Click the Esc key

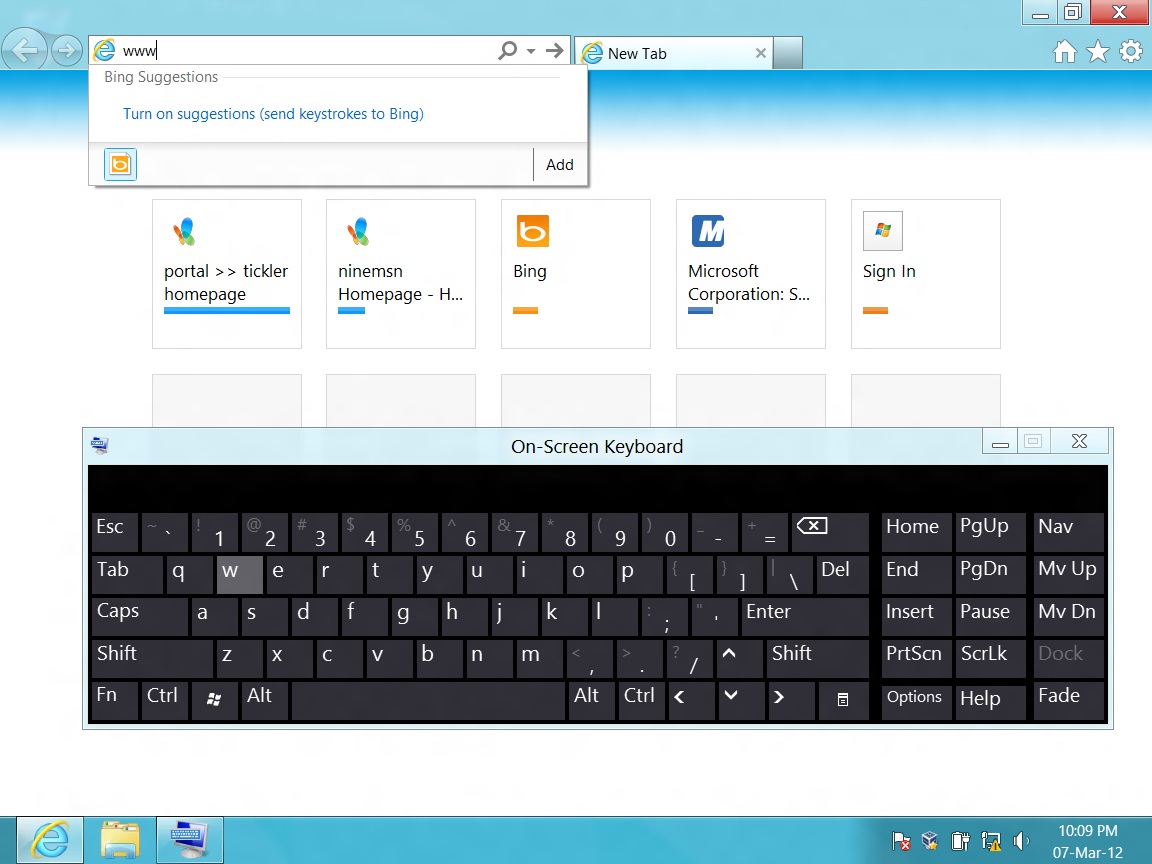pyautogui.click(x=115, y=533)
